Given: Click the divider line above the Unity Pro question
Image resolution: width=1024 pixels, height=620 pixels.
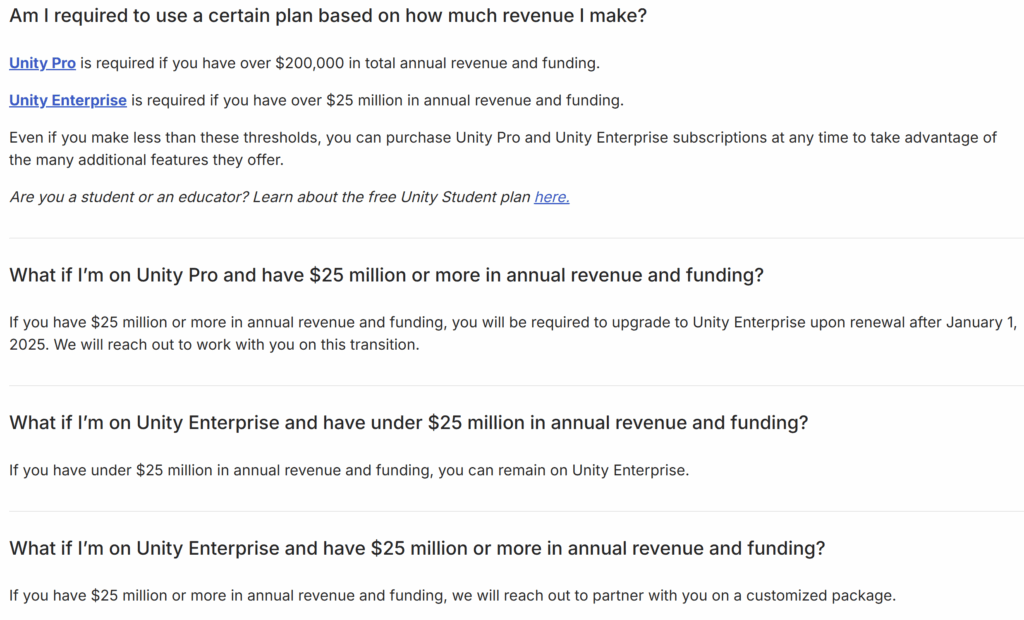Looking at the screenshot, I should click(512, 238).
